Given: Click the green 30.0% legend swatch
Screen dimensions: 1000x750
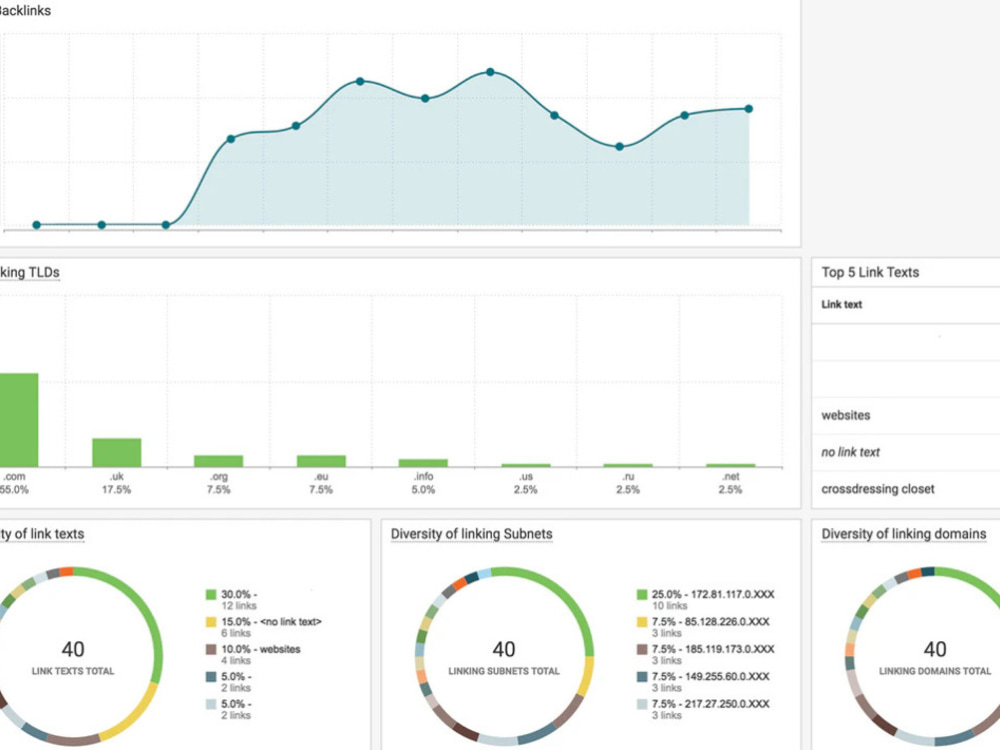Looking at the screenshot, I should pos(211,594).
